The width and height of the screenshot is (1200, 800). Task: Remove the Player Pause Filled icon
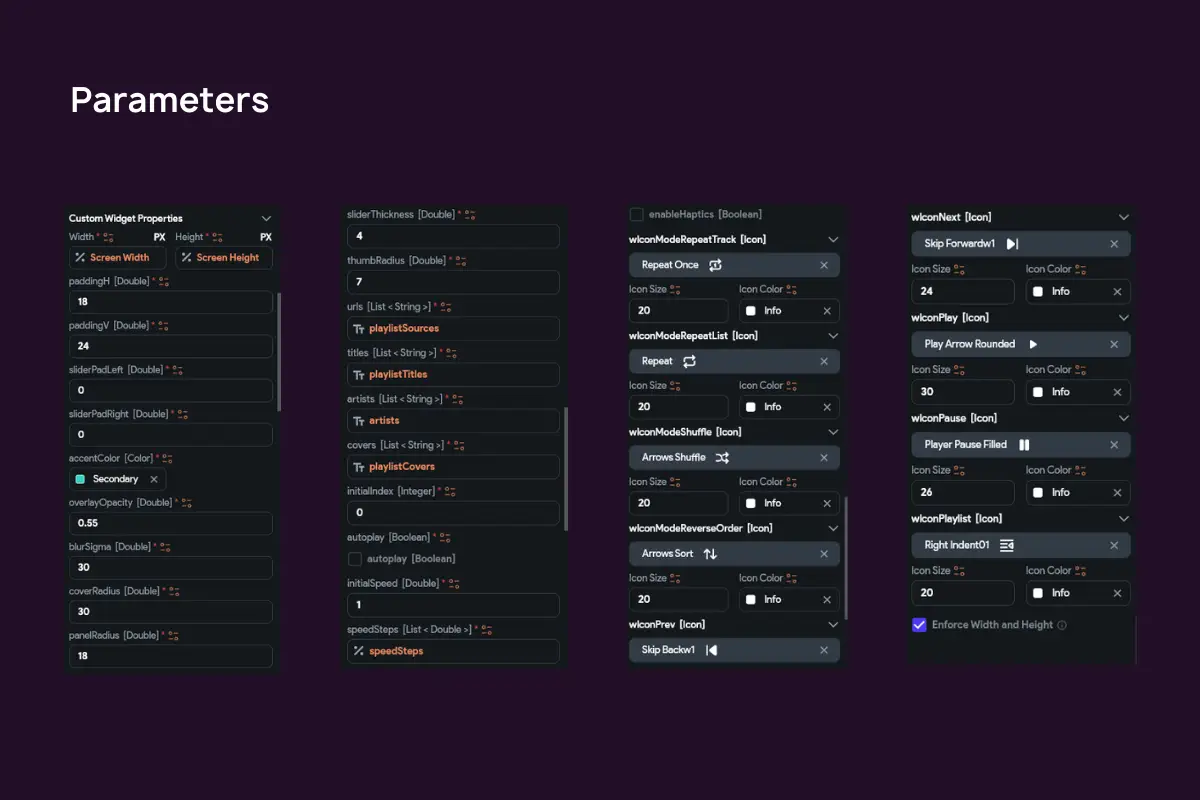[x=1114, y=445]
